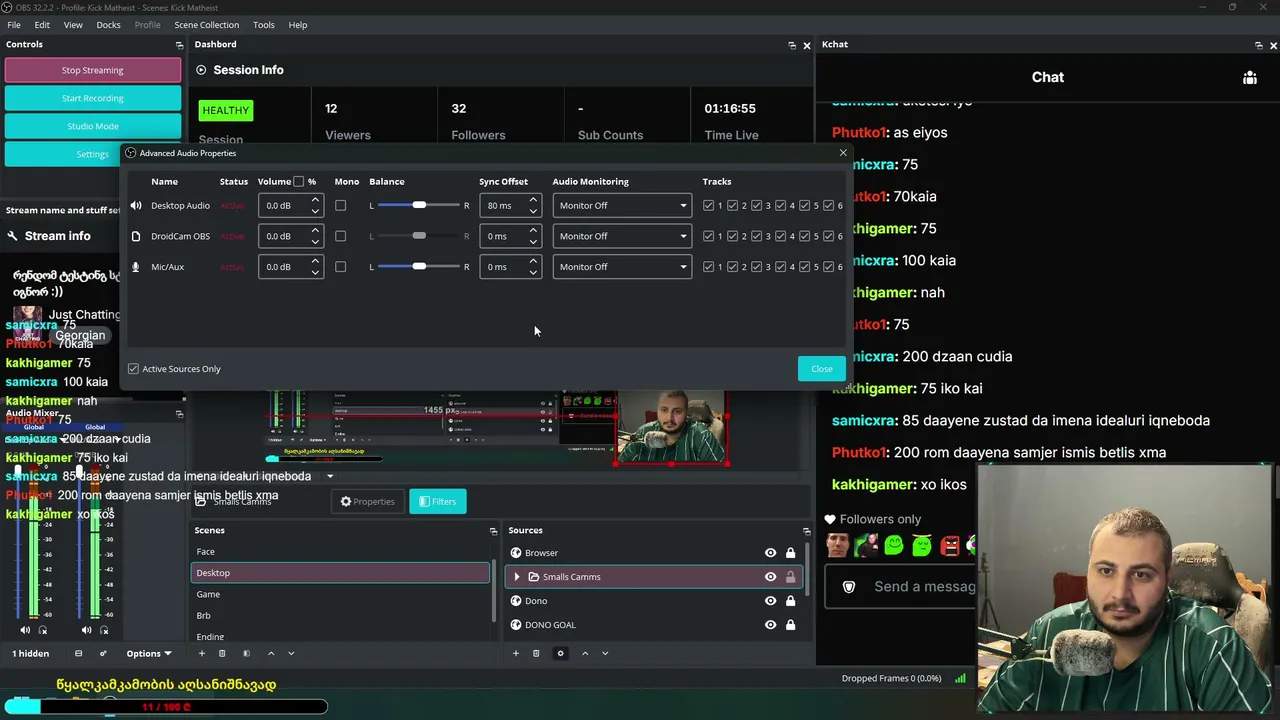Move selected source up
This screenshot has width=1280, height=720.
click(x=584, y=653)
